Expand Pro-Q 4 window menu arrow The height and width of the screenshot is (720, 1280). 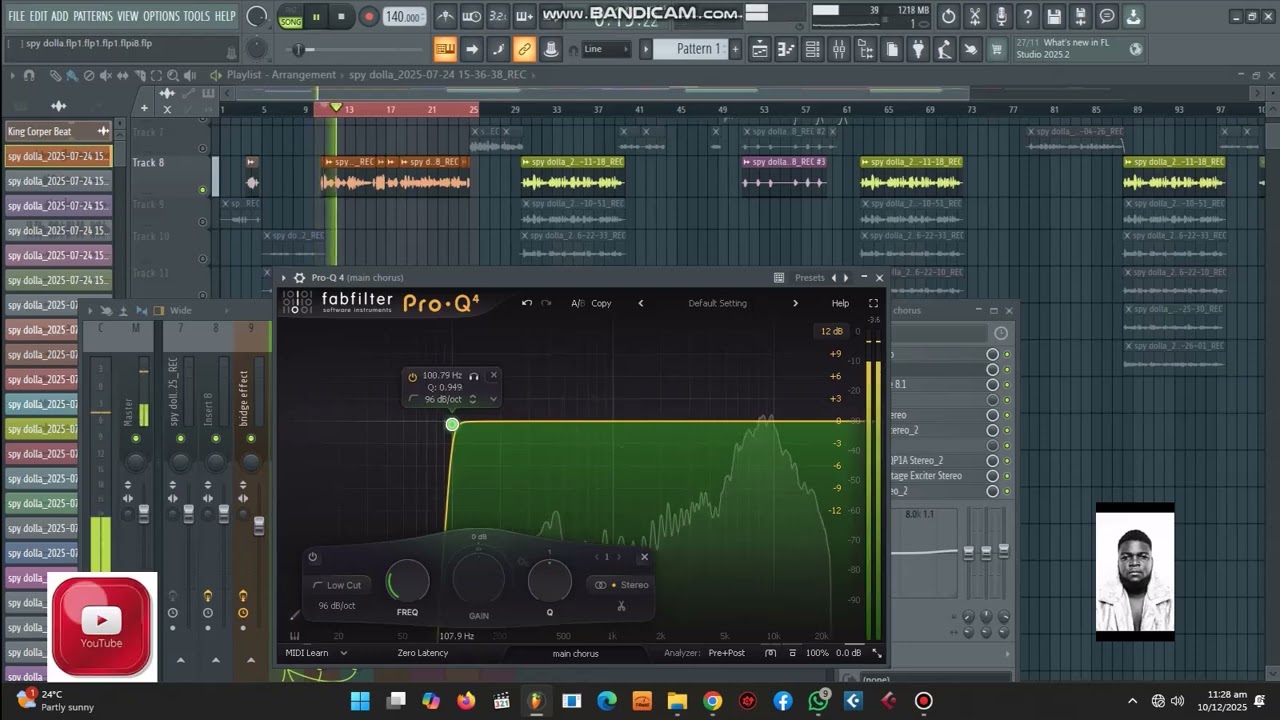[x=284, y=278]
